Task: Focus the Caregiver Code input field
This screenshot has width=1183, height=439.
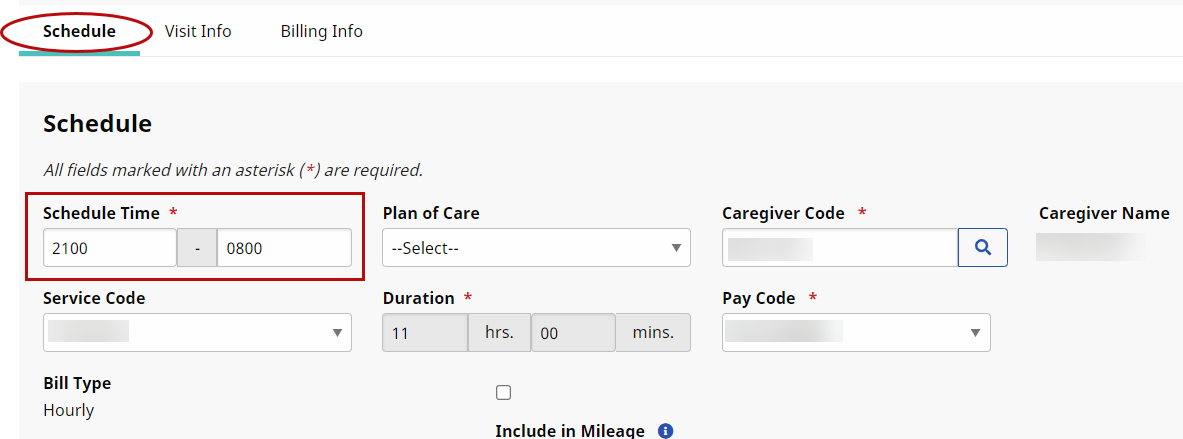Action: pyautogui.click(x=840, y=248)
